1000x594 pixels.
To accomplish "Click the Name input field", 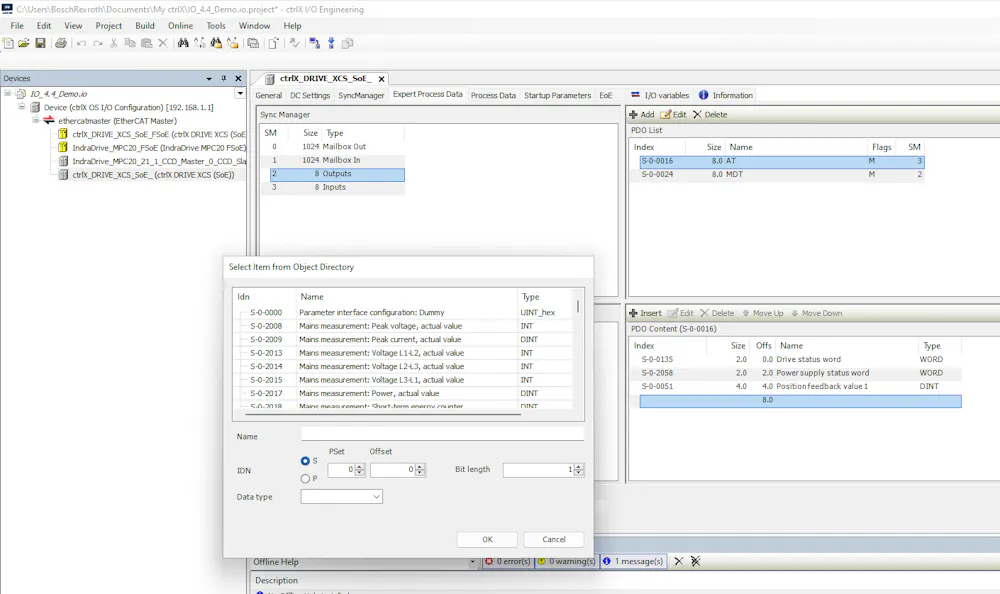I will tap(442, 435).
